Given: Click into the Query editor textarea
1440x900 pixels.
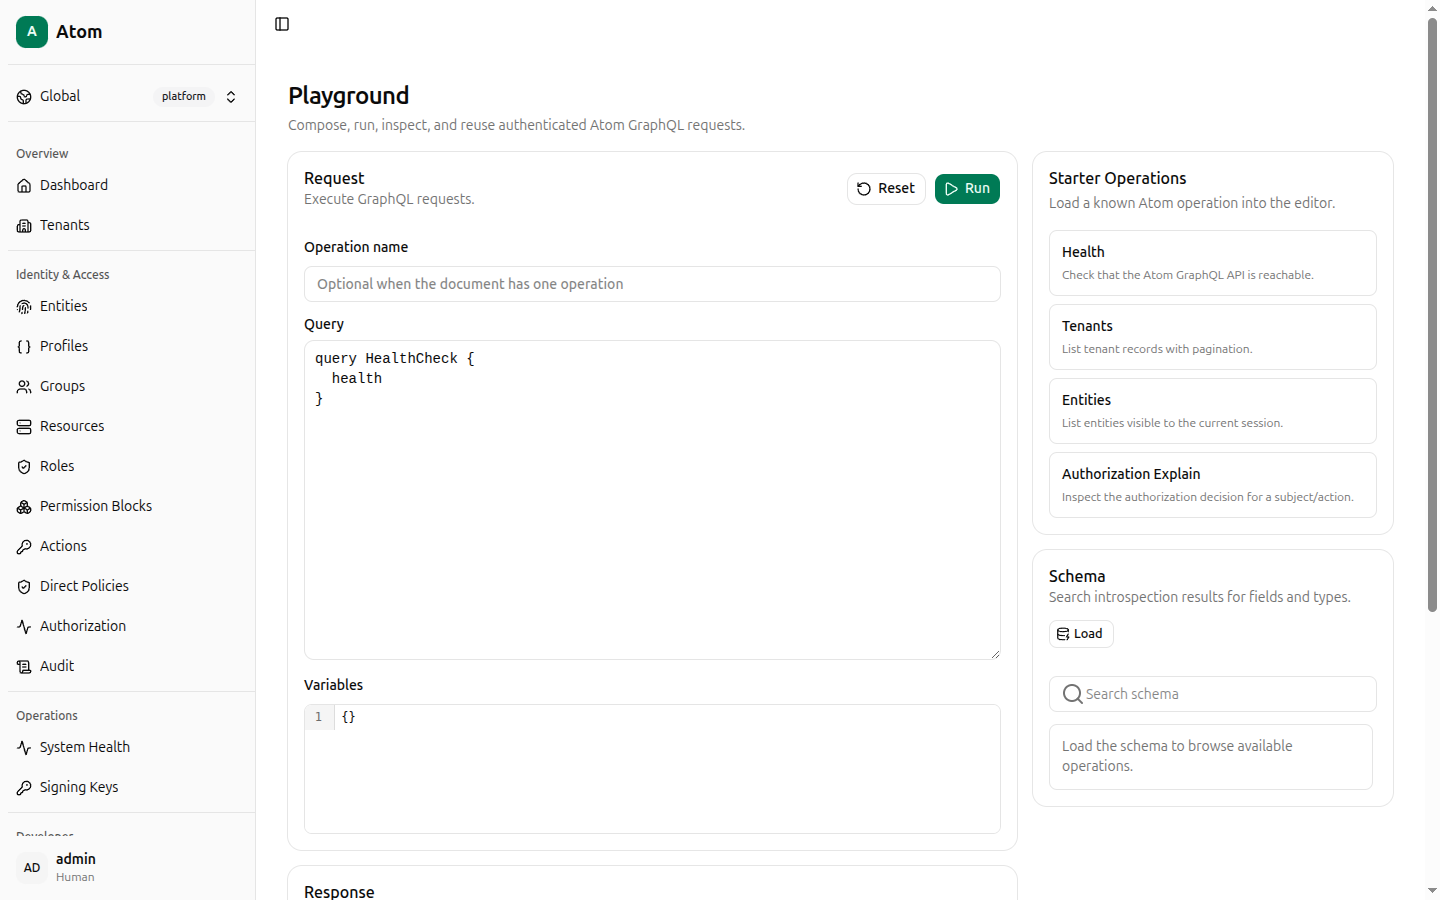Looking at the screenshot, I should coord(652,500).
